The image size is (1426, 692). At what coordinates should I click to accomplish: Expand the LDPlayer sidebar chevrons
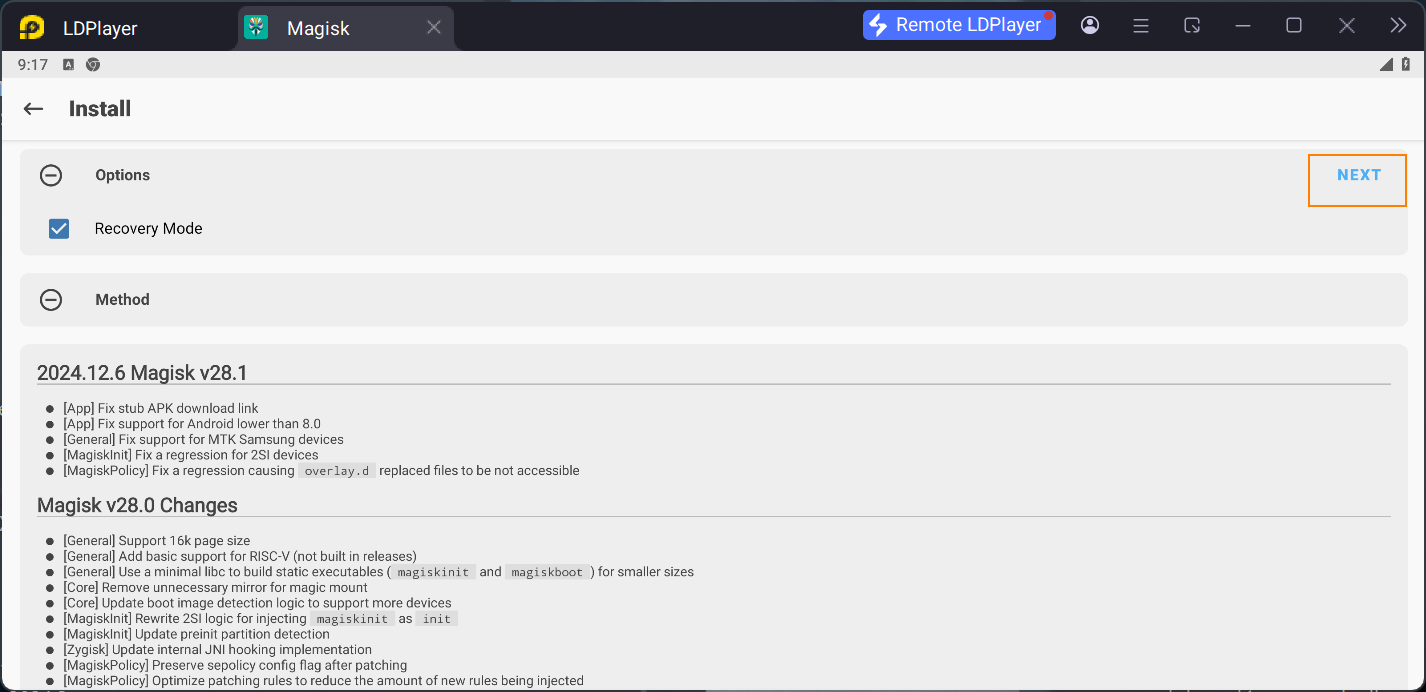pos(1398,25)
